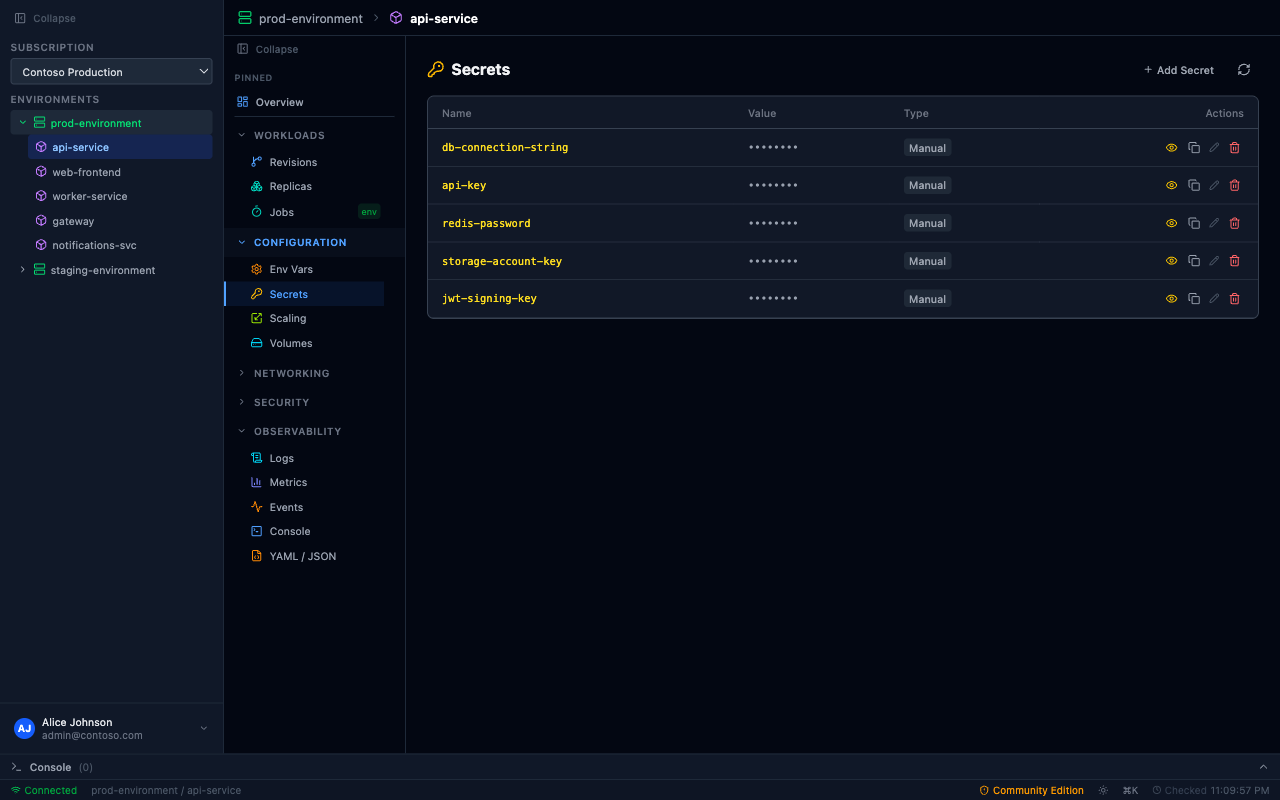Unhide the redis-password secret value
This screenshot has height=800, width=1280.
[1171, 223]
